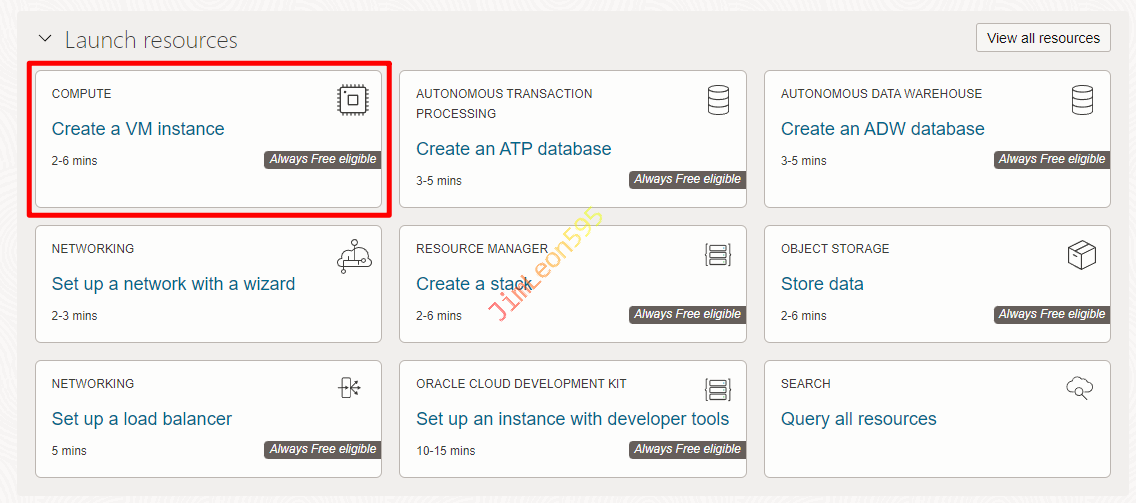Open Create an ADW database link
1136x503 pixels.
click(x=882, y=129)
